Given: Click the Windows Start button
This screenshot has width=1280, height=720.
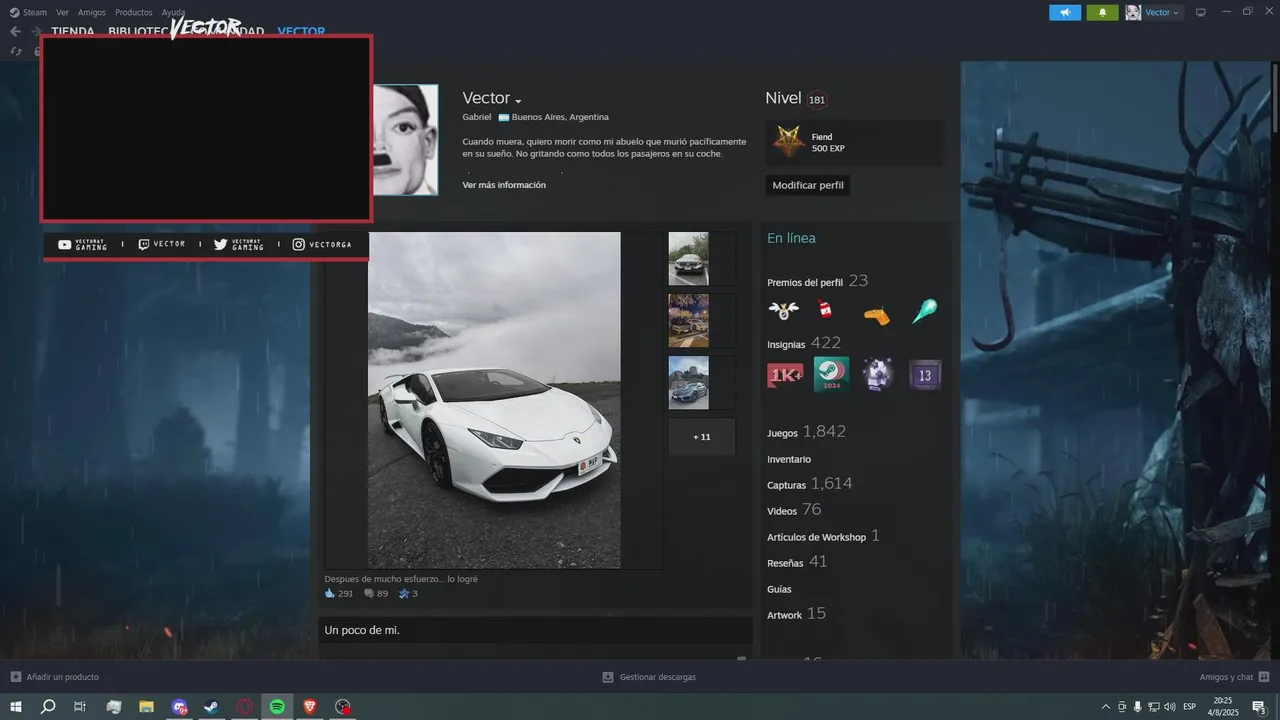Looking at the screenshot, I should point(16,707).
